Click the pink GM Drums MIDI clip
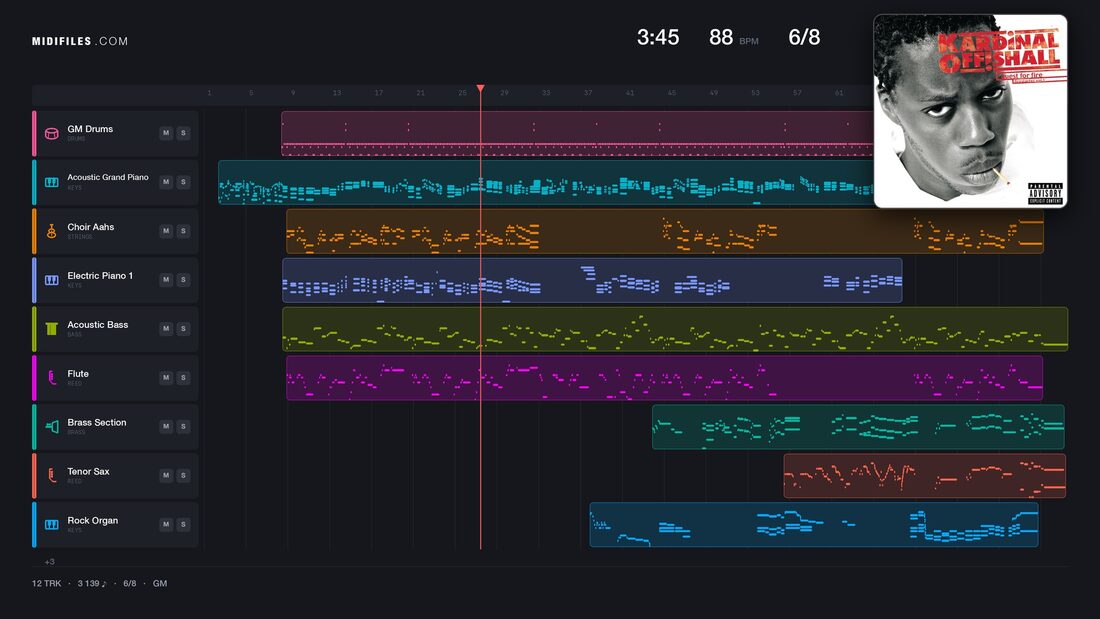 point(577,133)
